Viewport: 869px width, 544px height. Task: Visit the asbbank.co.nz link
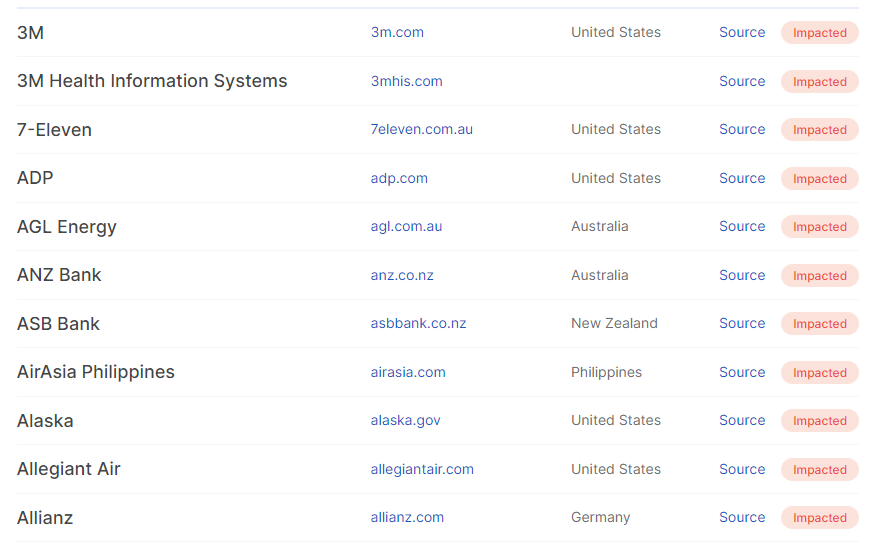point(418,323)
